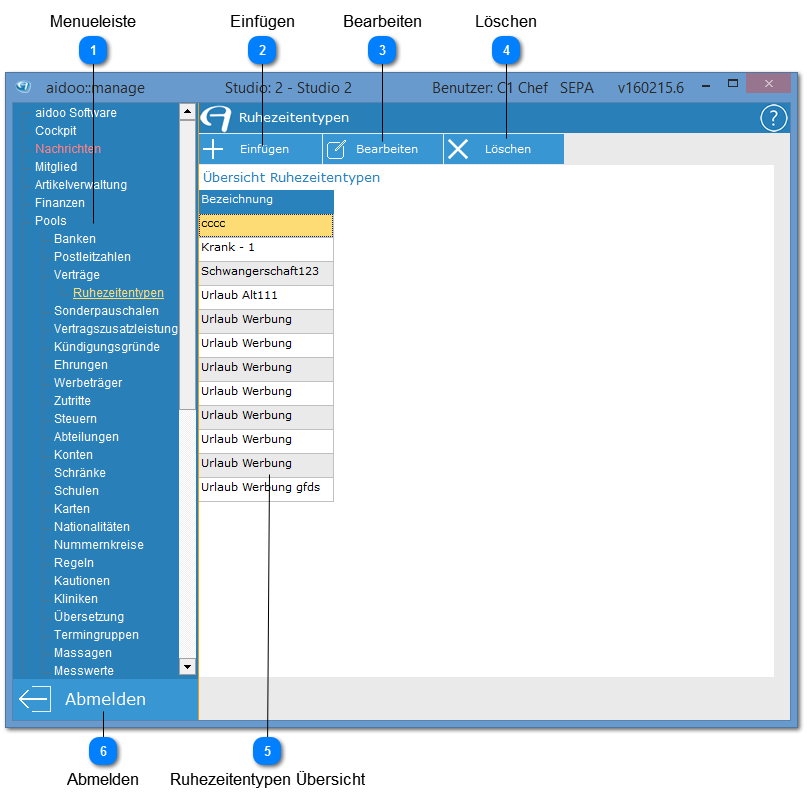807x805 pixels.
Task: Open the Mitglied menu entry
Action: (56, 167)
